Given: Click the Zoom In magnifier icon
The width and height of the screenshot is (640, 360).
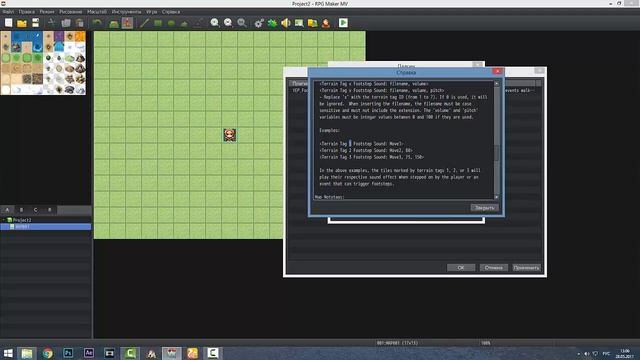Looking at the screenshot, I should [215, 23].
